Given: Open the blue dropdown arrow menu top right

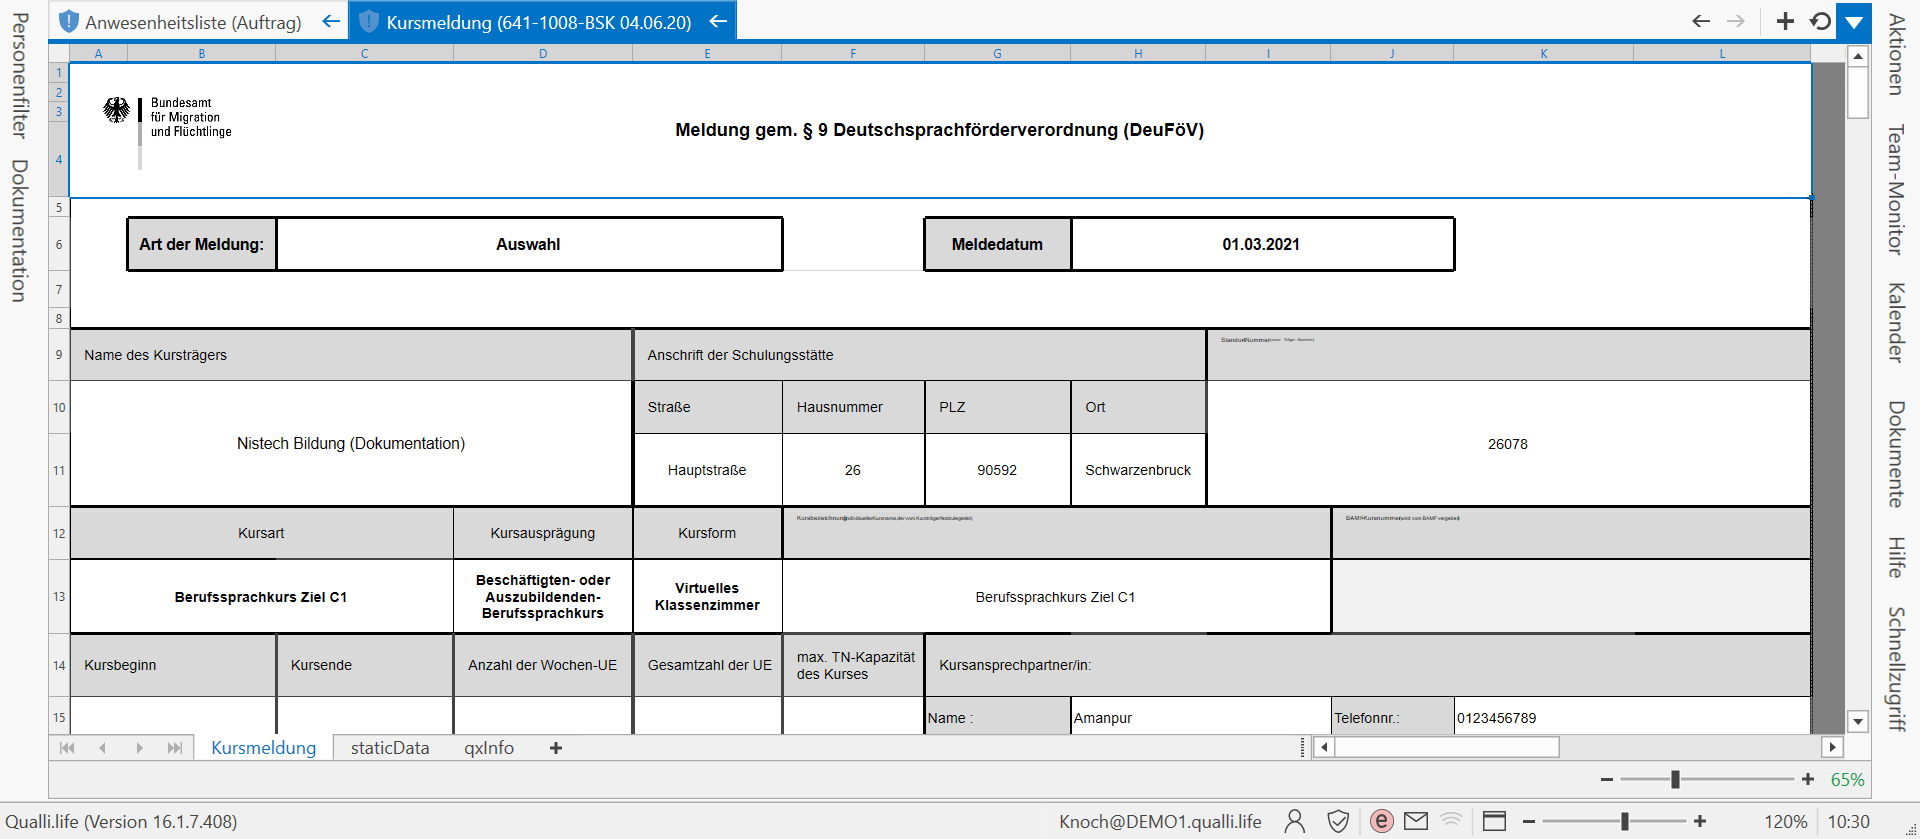Looking at the screenshot, I should 1854,22.
